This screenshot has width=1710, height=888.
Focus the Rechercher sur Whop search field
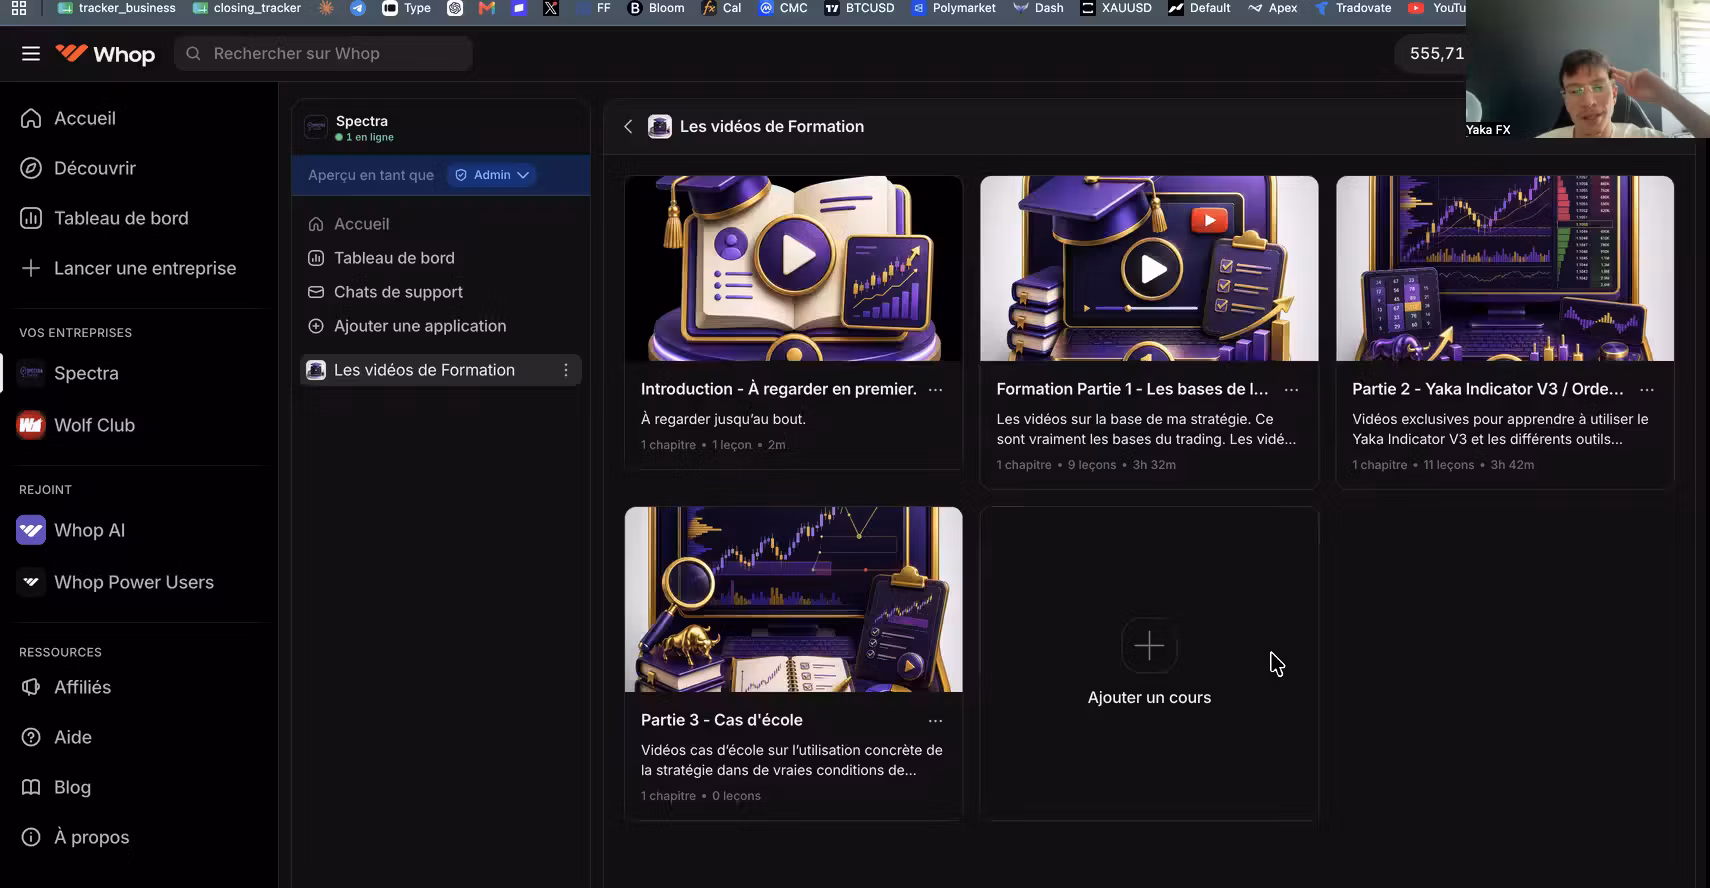pos(323,54)
